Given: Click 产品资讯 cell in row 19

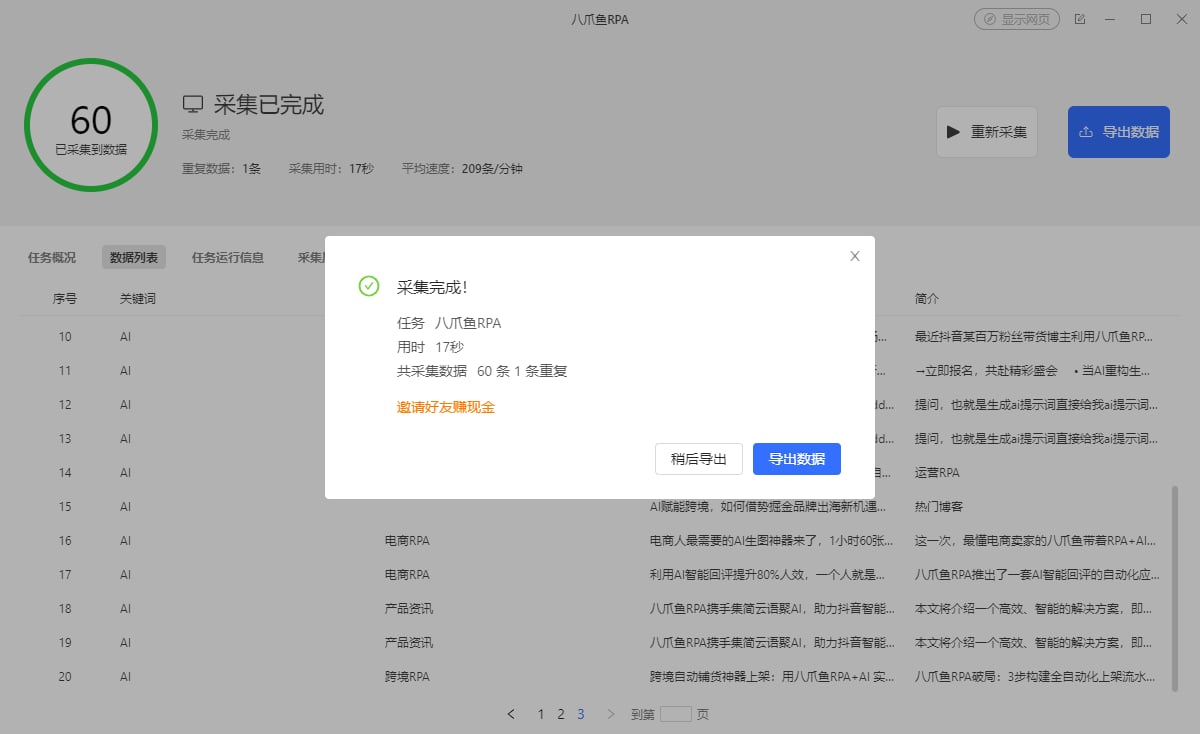Looking at the screenshot, I should tap(409, 643).
